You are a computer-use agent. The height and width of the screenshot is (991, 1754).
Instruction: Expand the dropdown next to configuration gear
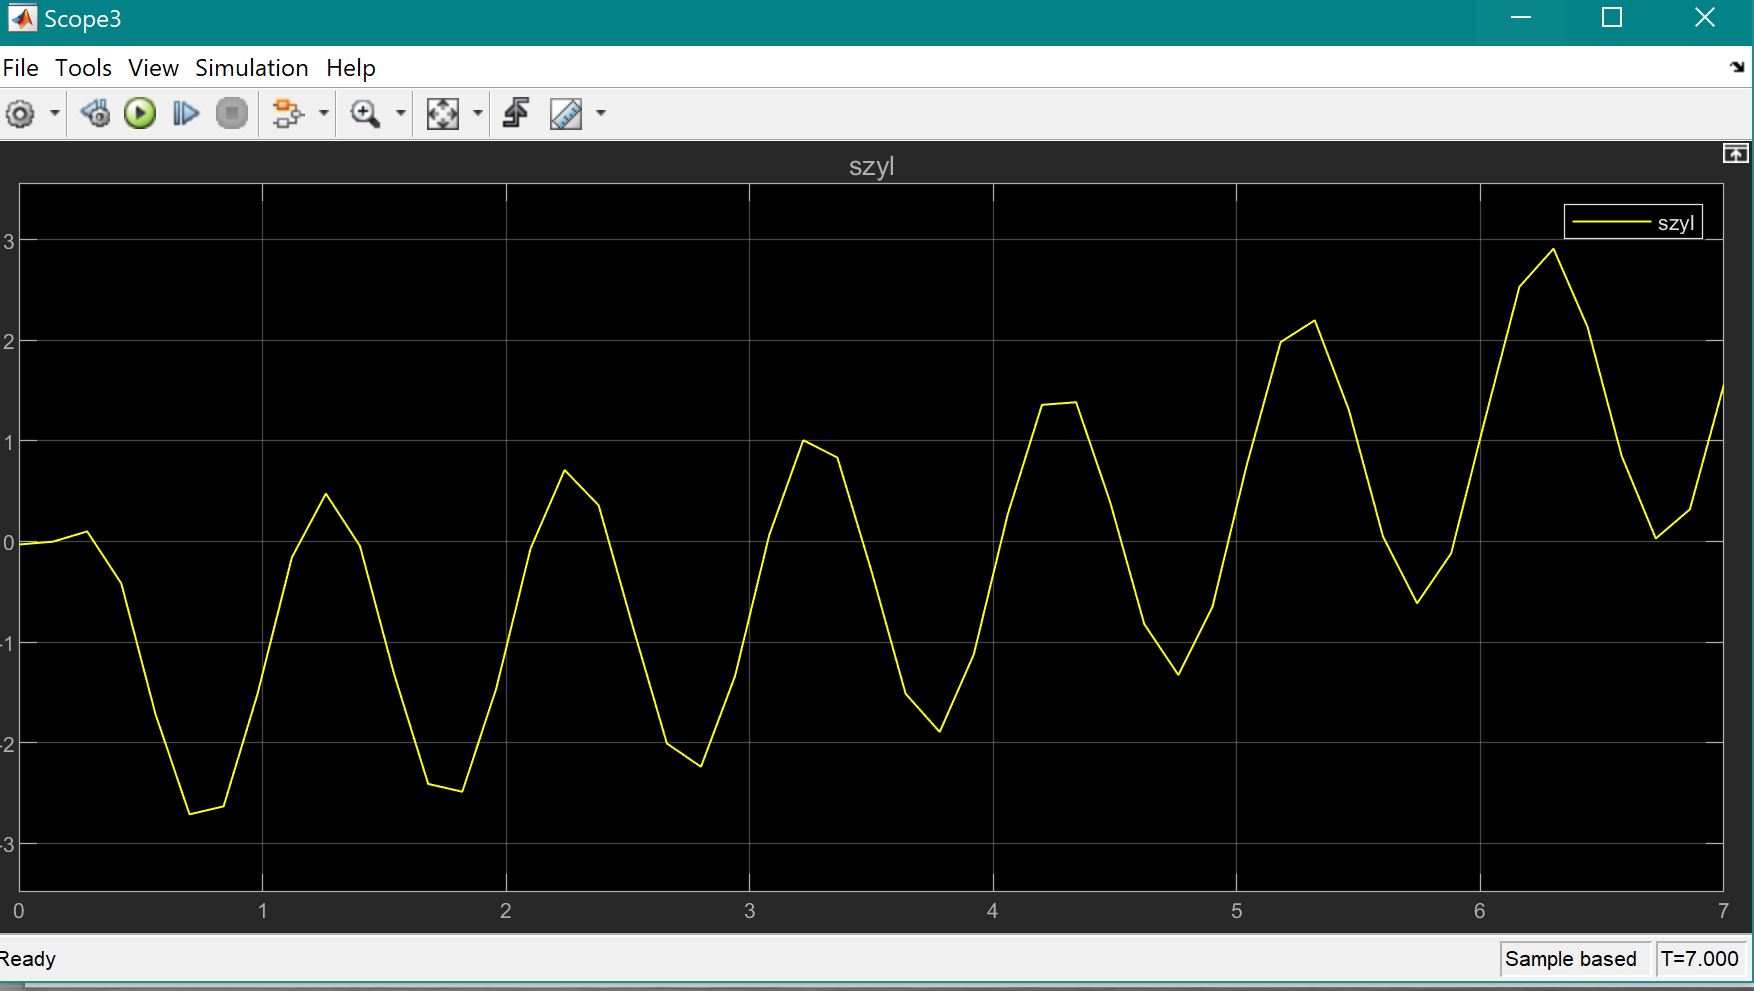(55, 114)
